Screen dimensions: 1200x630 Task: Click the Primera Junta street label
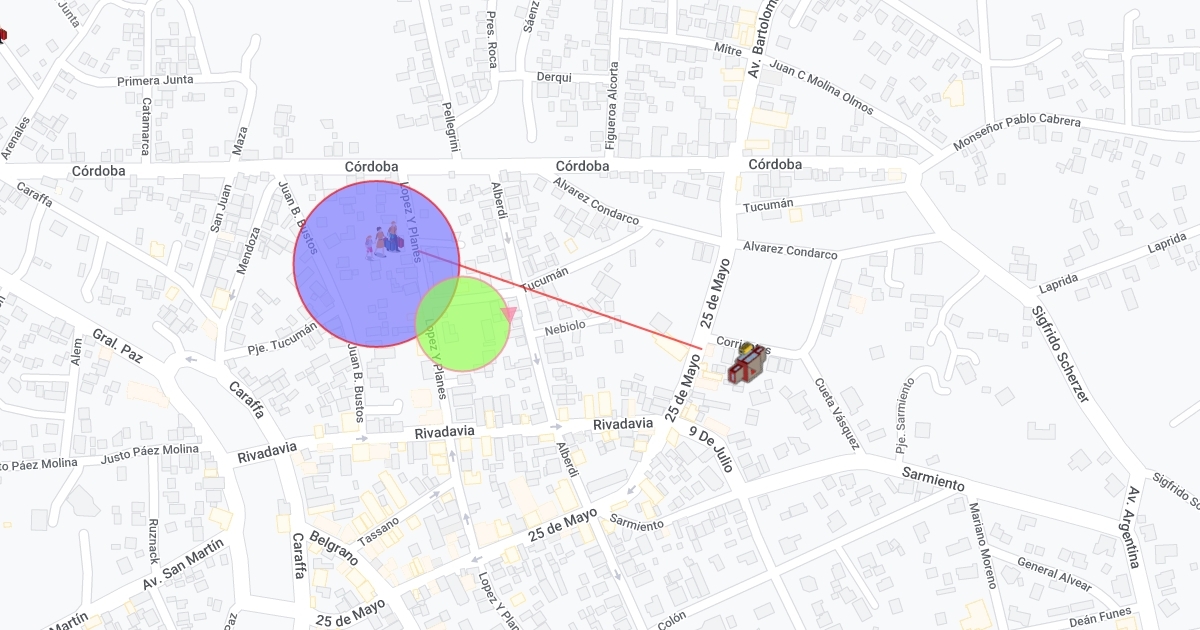tap(155, 81)
